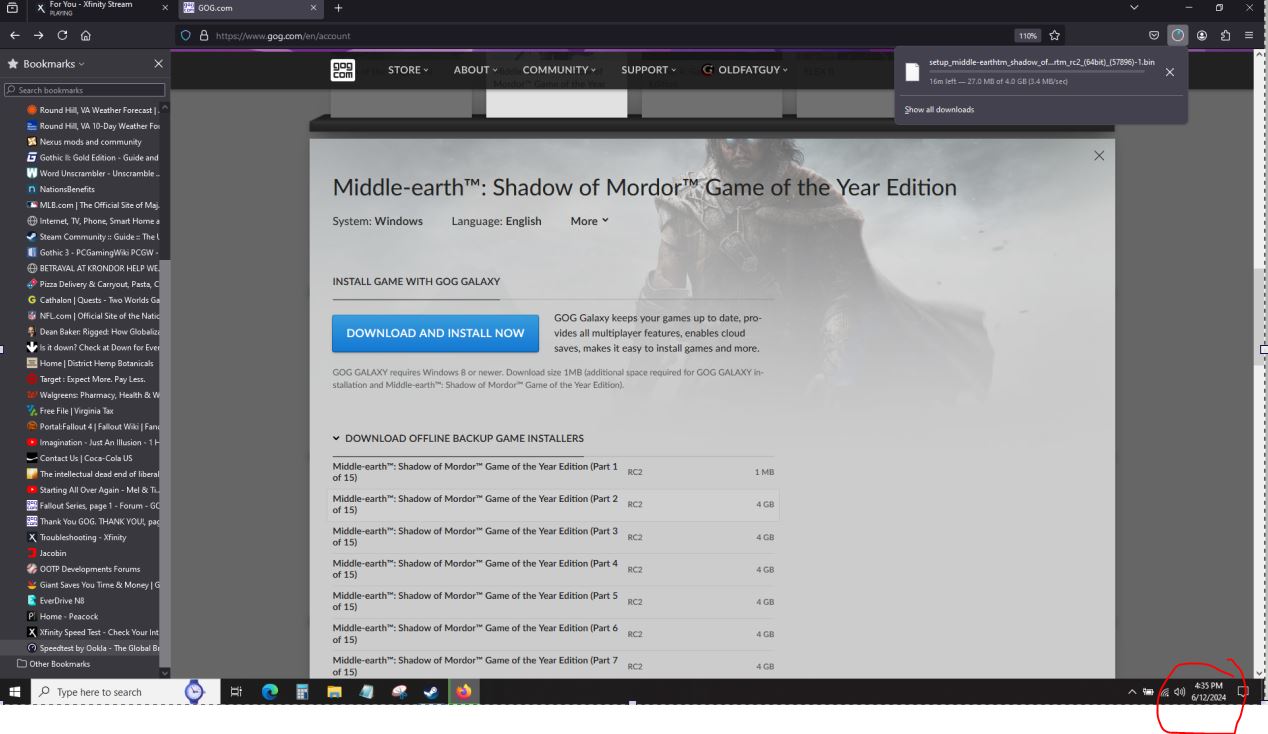Screen dimensions: 1268x734
Task: Open File Explorer from the taskbar
Action: (333, 691)
